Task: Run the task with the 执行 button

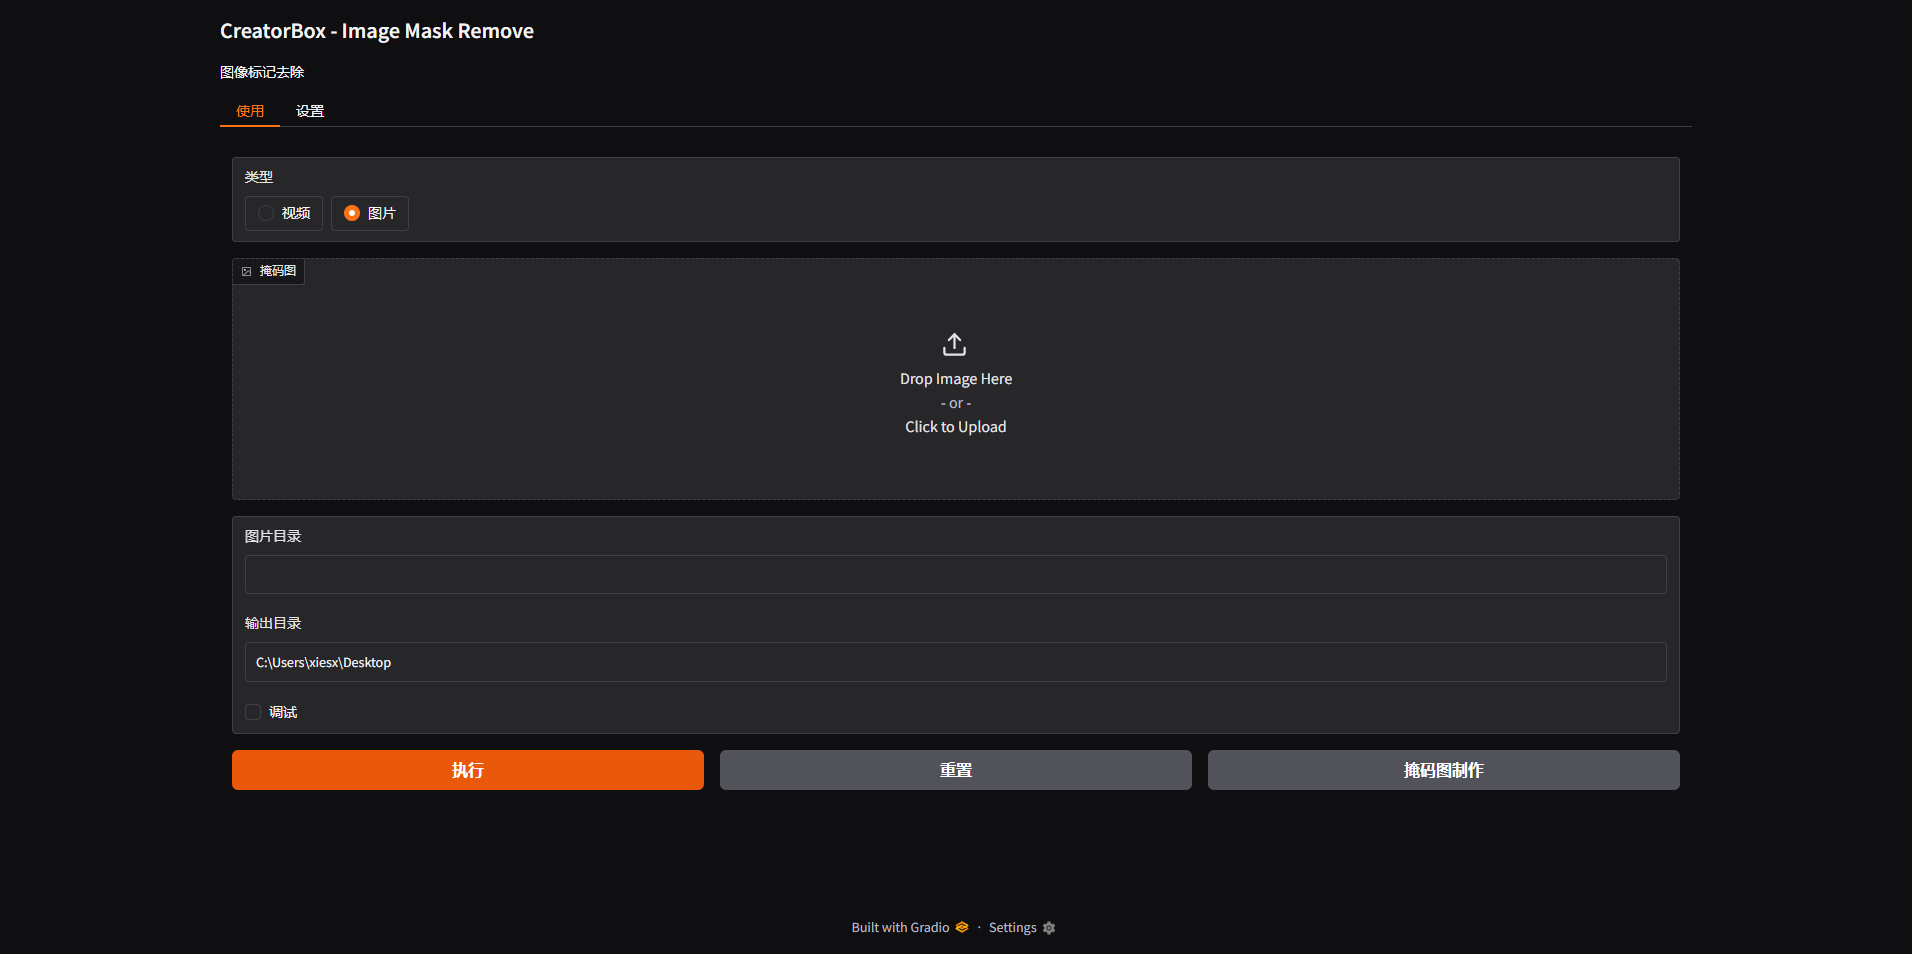Action: tap(468, 770)
